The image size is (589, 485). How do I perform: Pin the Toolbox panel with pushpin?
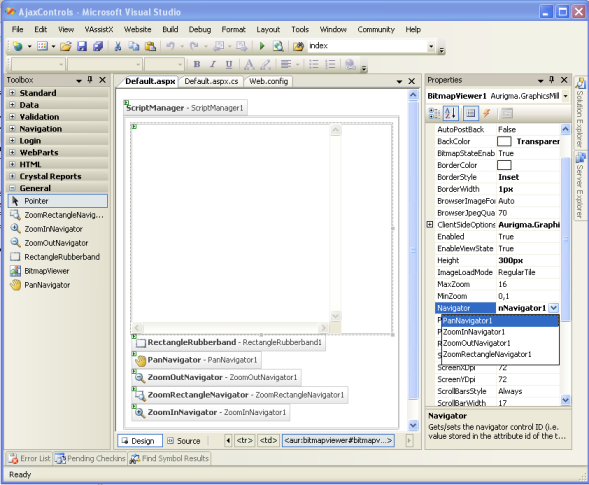point(90,80)
